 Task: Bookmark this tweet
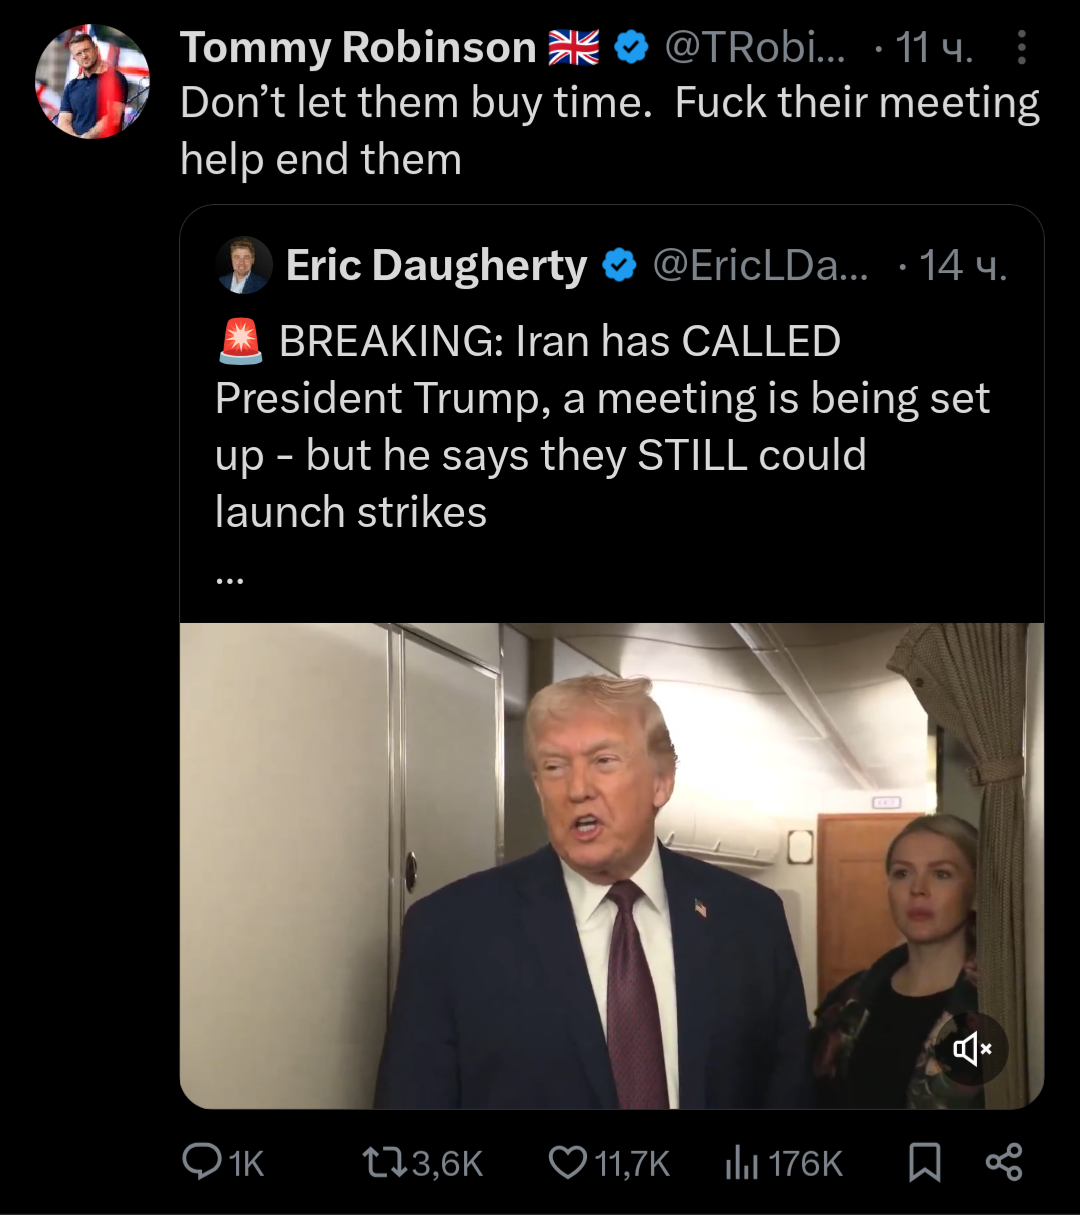point(924,1162)
